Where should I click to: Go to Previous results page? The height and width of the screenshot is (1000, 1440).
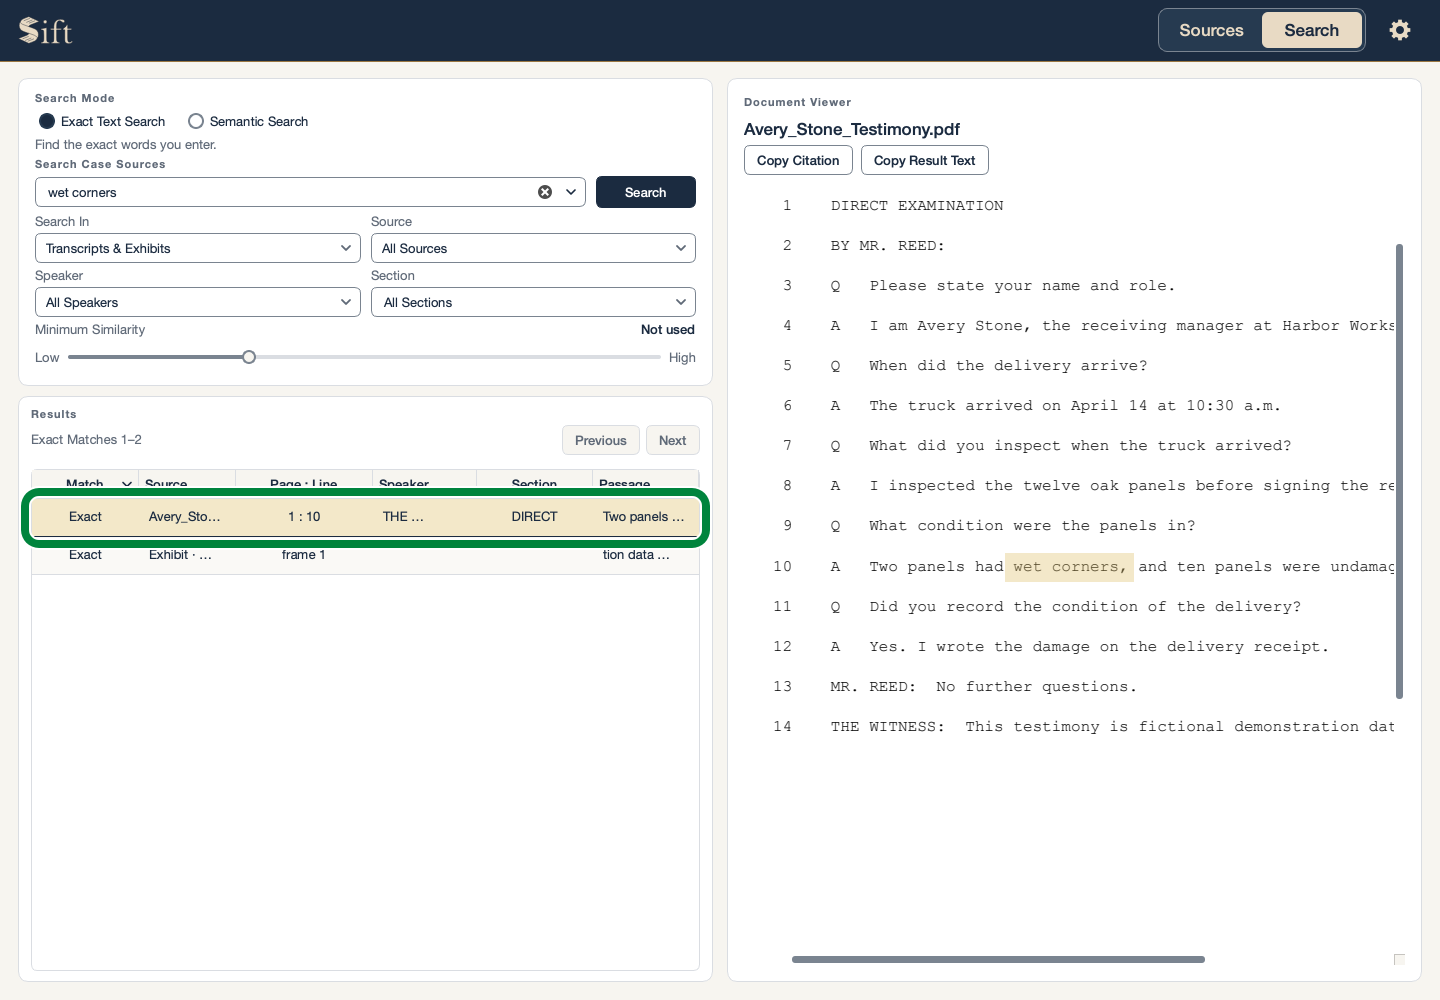click(600, 440)
